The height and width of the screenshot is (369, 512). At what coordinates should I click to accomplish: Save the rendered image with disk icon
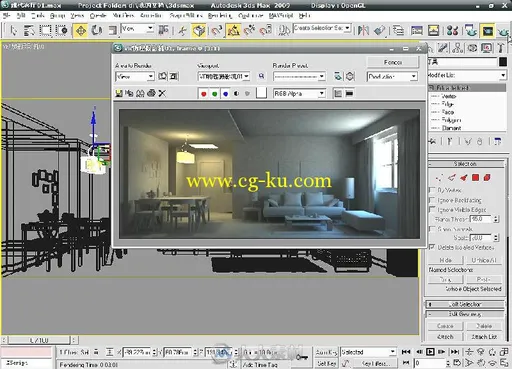(119, 93)
